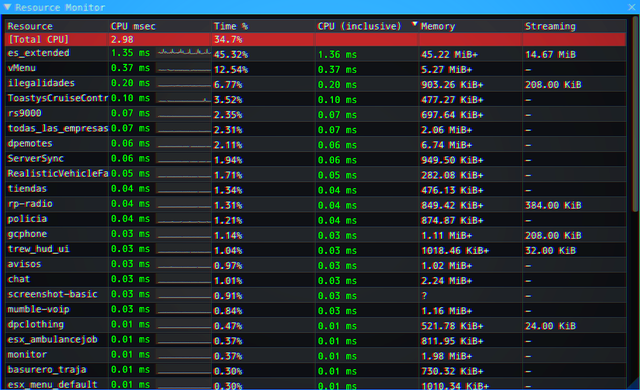Sort by the CPU (inclusive) column header
The height and width of the screenshot is (390, 640).
pos(359,27)
